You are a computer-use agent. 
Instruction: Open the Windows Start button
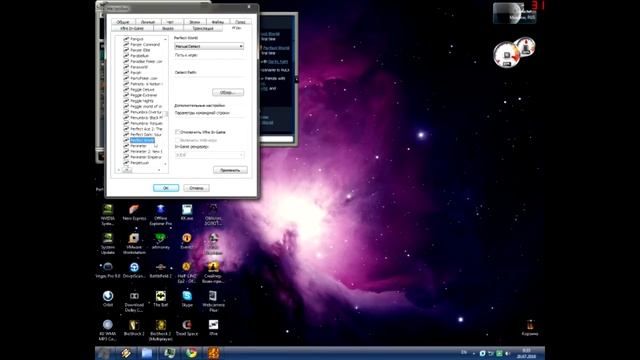click(x=105, y=353)
